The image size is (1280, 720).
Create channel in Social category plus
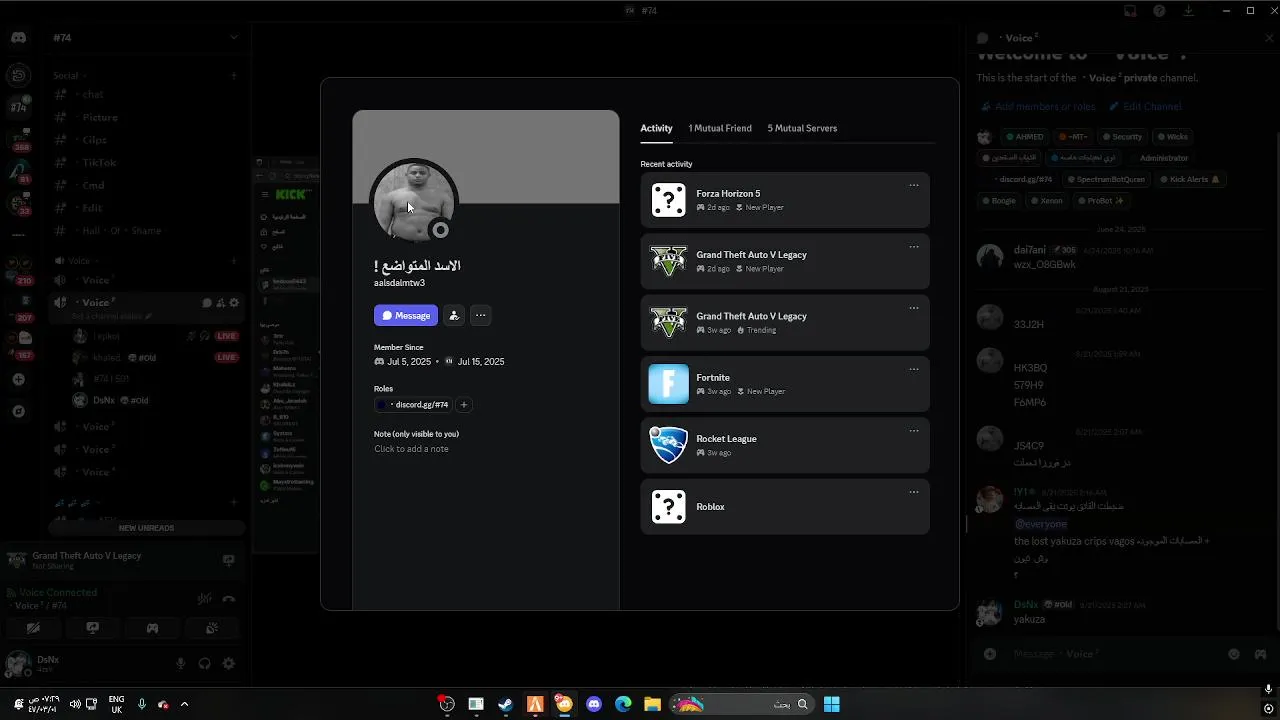[234, 75]
